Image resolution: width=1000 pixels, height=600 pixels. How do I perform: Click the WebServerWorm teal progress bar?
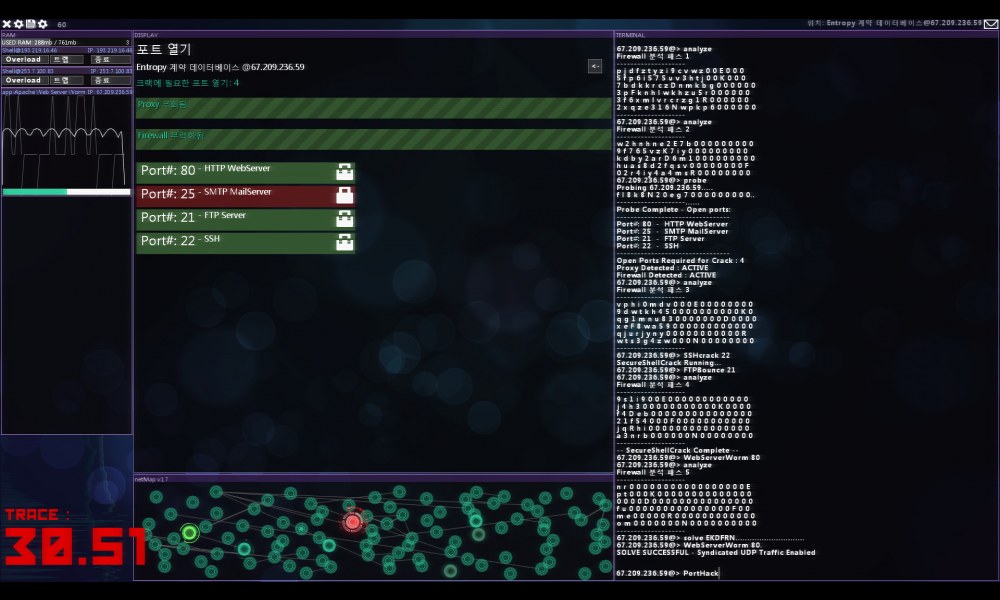click(66, 192)
